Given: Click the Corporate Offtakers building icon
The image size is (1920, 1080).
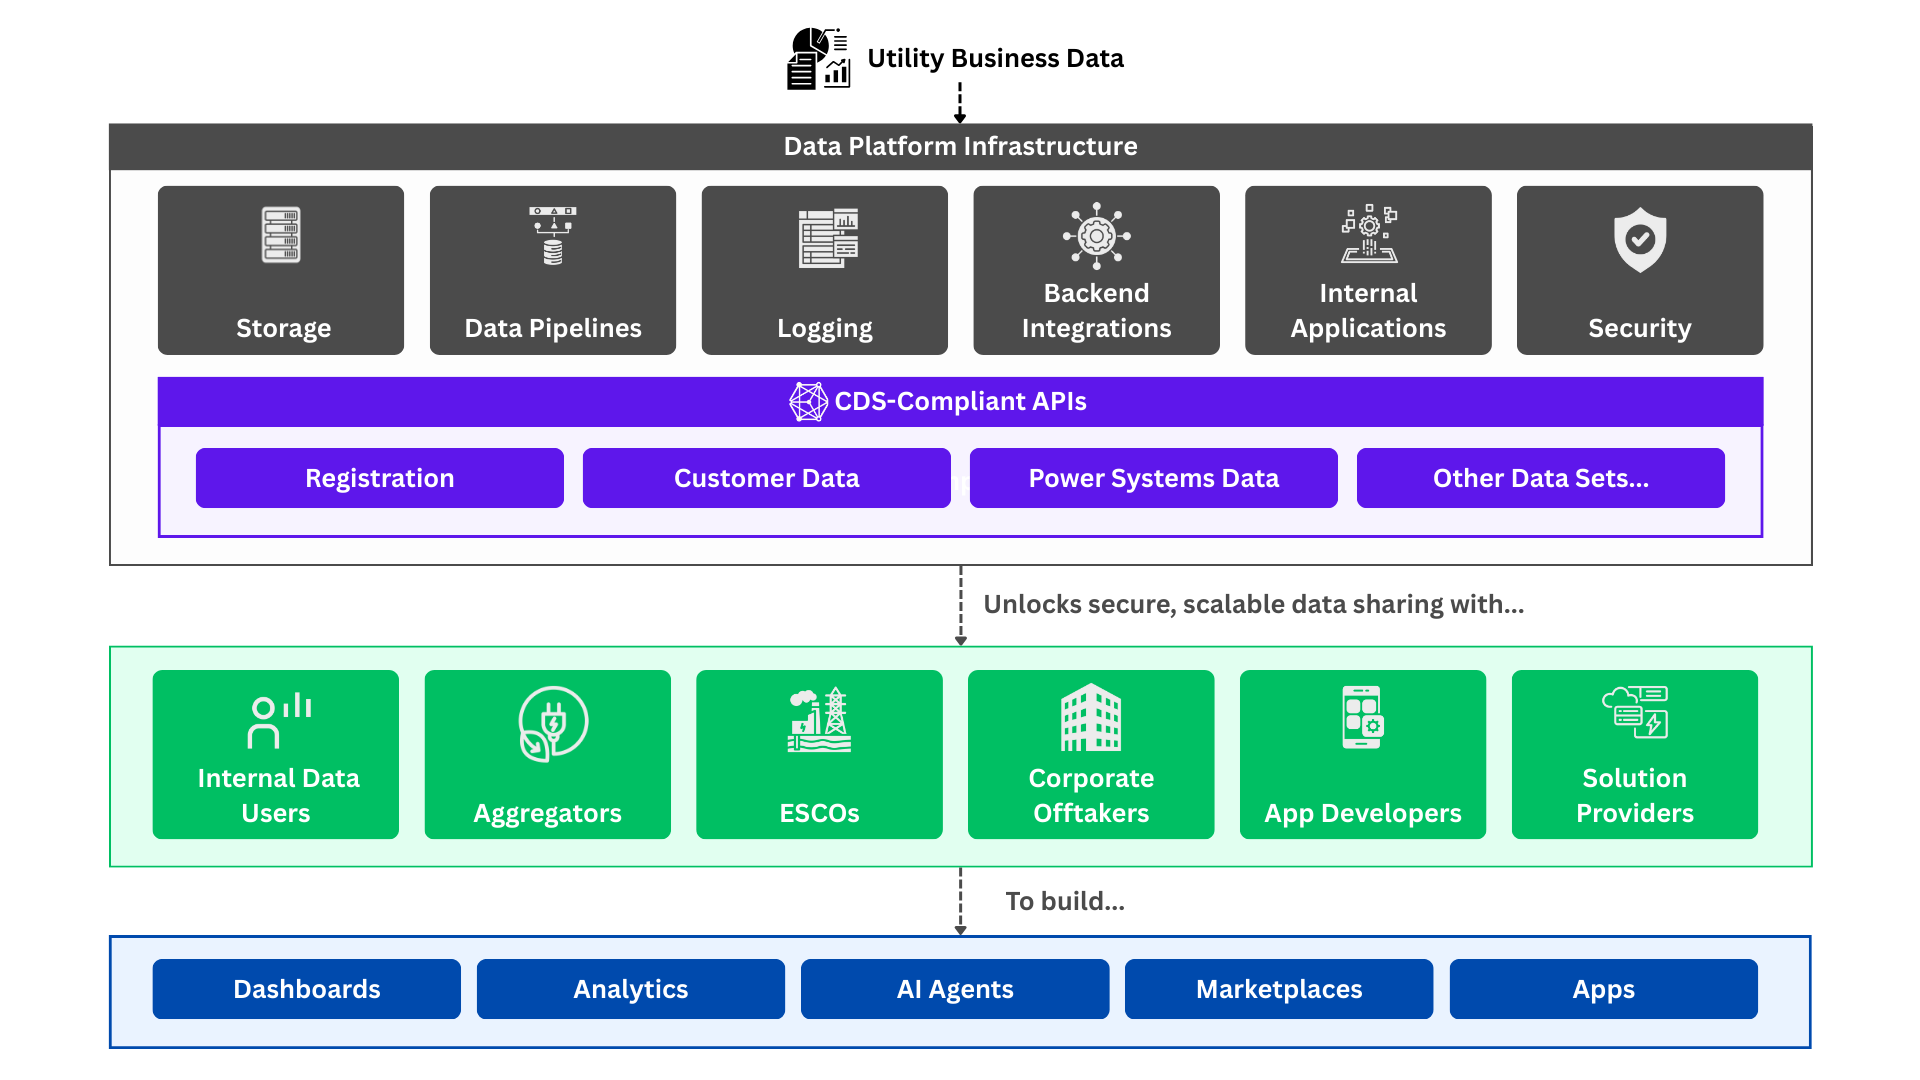Looking at the screenshot, I should [1091, 717].
